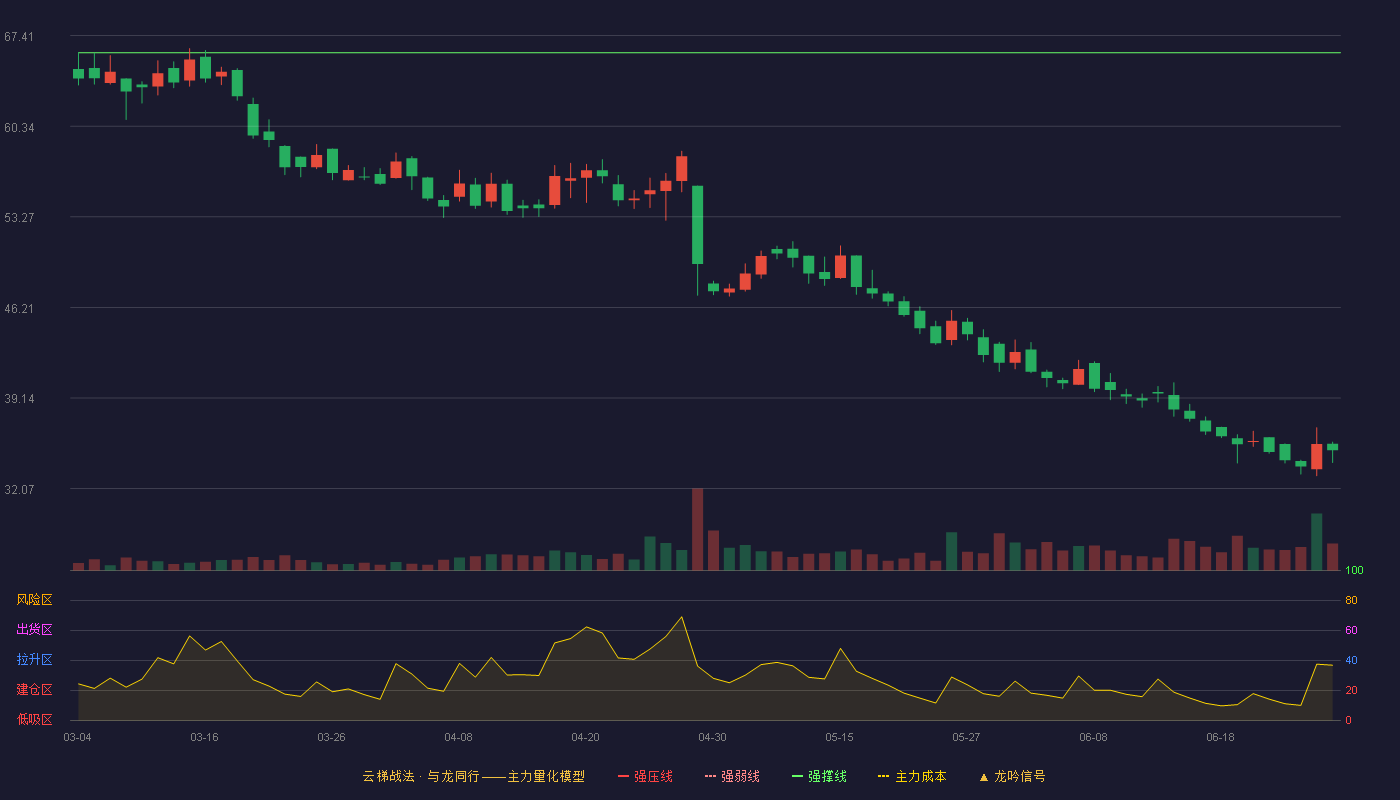Click the 06-18 date label
This screenshot has width=1400, height=800.
(1220, 737)
